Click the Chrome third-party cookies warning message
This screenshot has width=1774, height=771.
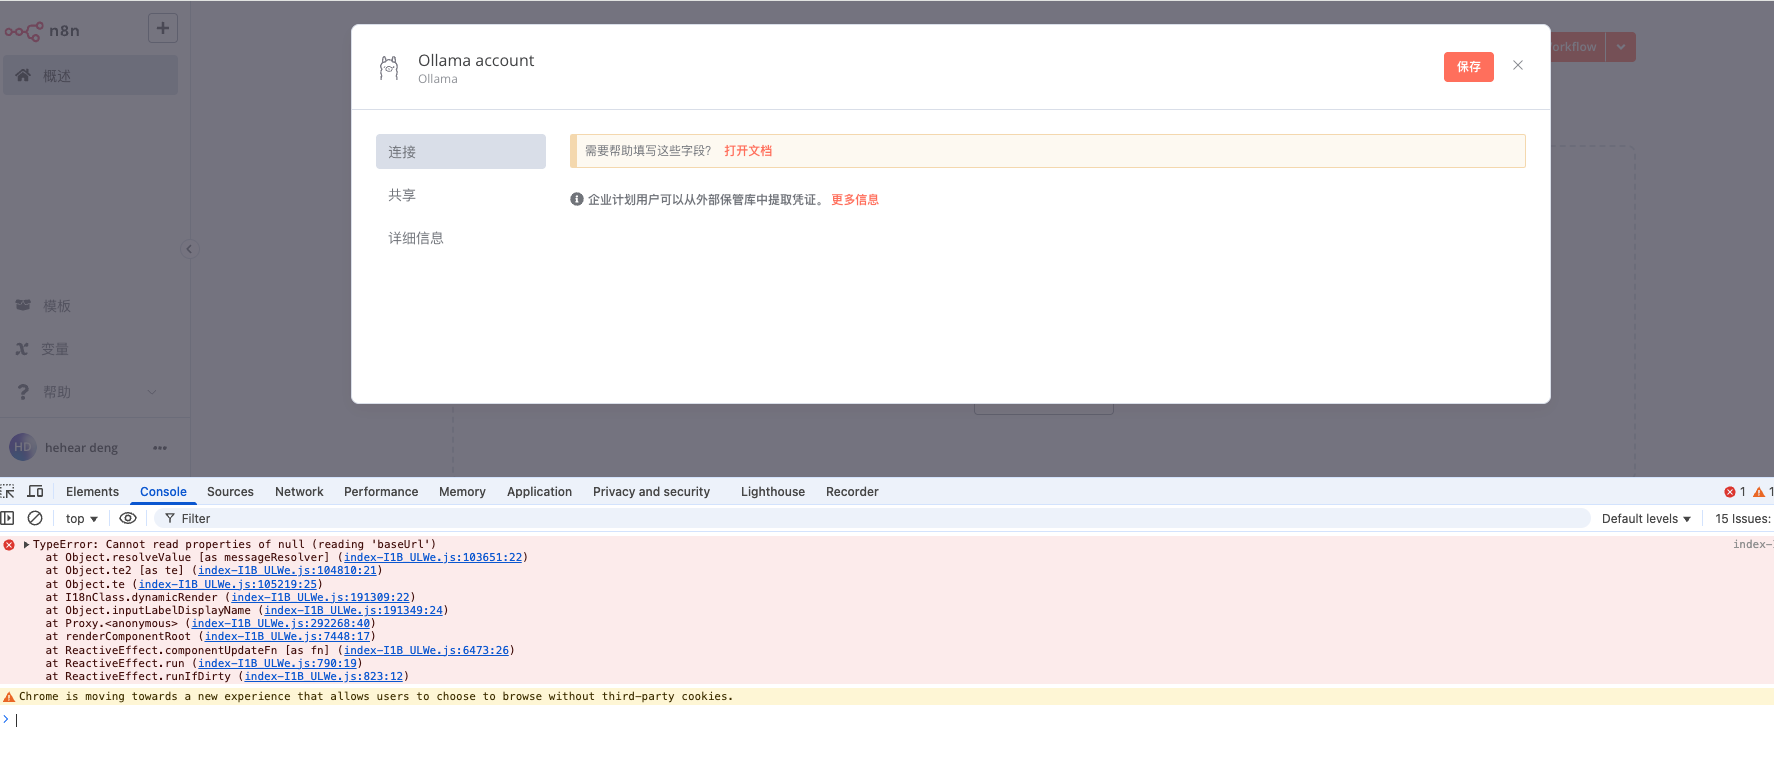point(376,697)
